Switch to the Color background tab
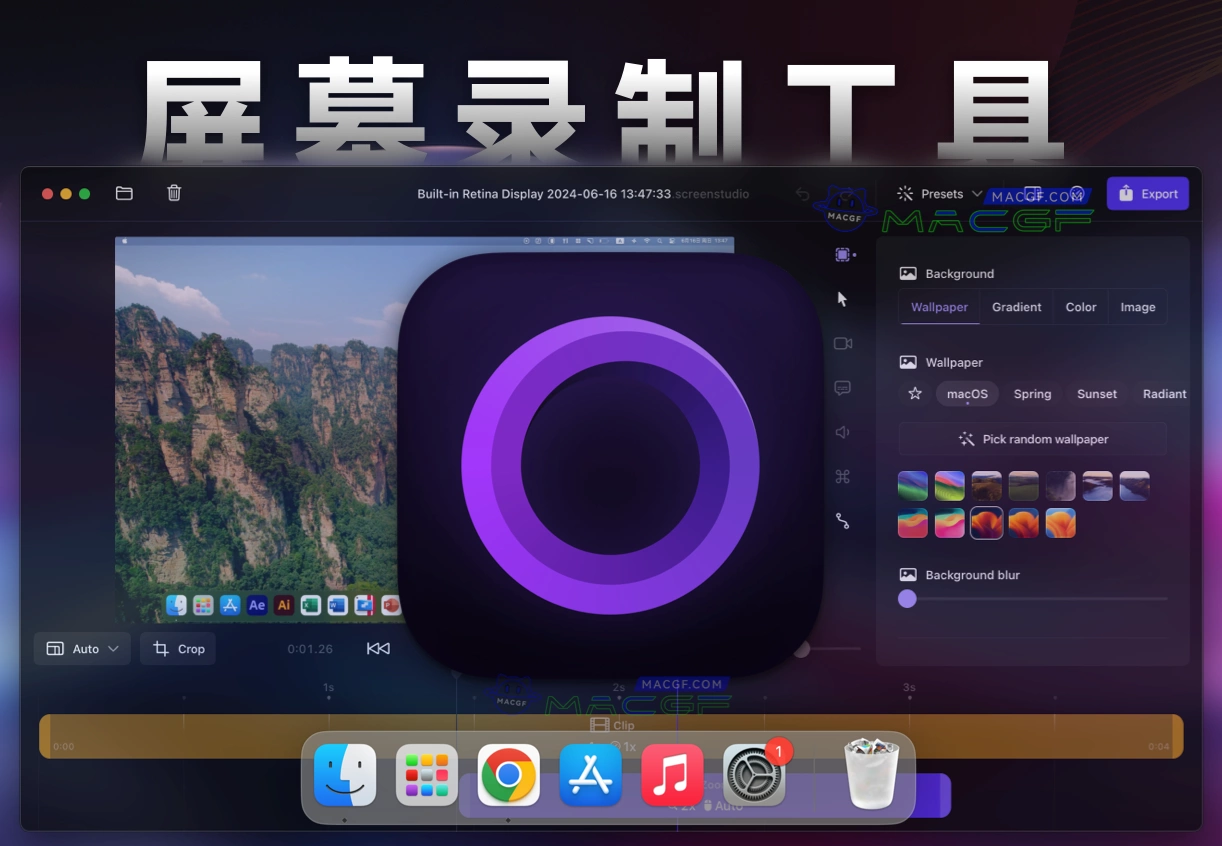This screenshot has width=1222, height=846. click(x=1081, y=307)
